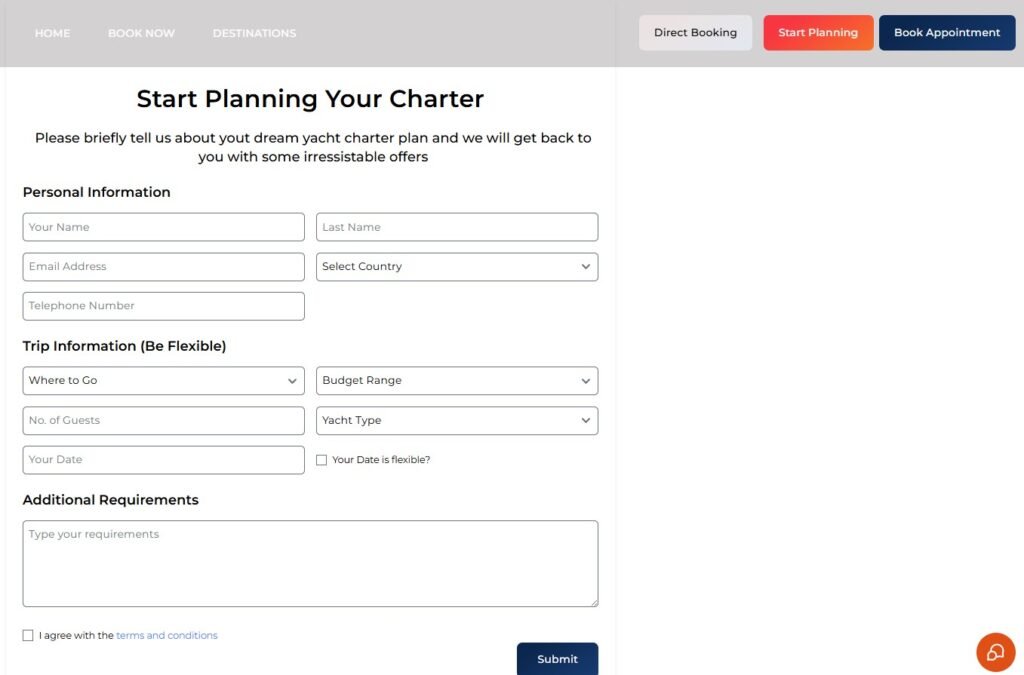Click into the Last Name field
The image size is (1024, 675).
456,227
